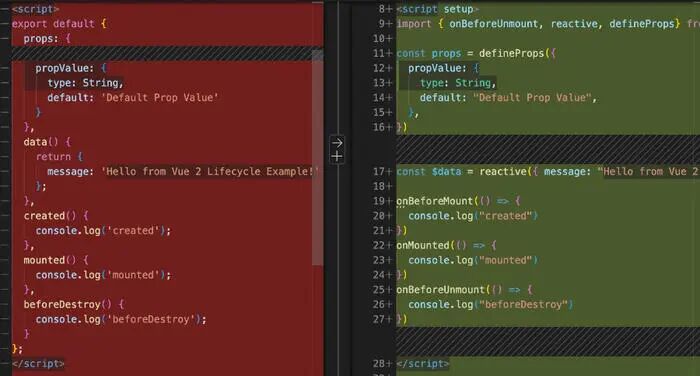Click console.log("mounted") on line 23

click(x=473, y=259)
